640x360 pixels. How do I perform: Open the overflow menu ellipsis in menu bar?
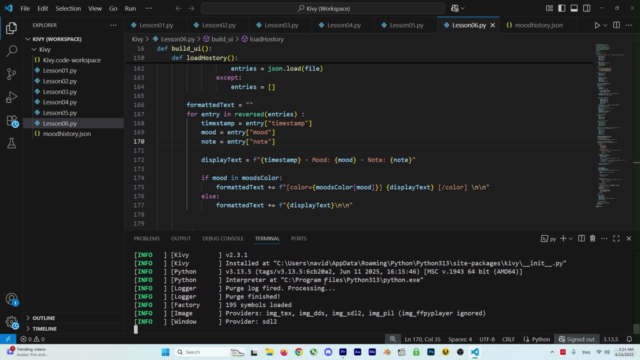149,8
